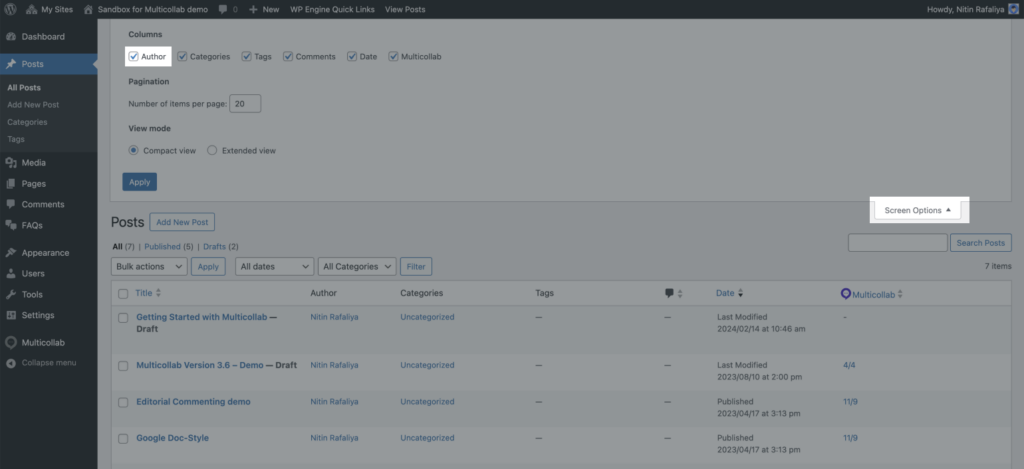Select Google Doc-Style row checkbox
The width and height of the screenshot is (1024, 469).
[x=123, y=439]
